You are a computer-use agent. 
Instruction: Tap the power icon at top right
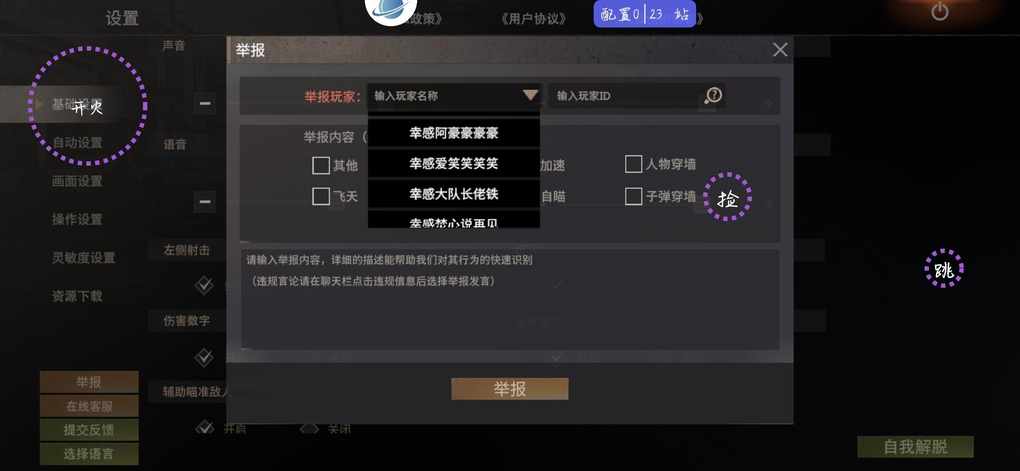[939, 12]
